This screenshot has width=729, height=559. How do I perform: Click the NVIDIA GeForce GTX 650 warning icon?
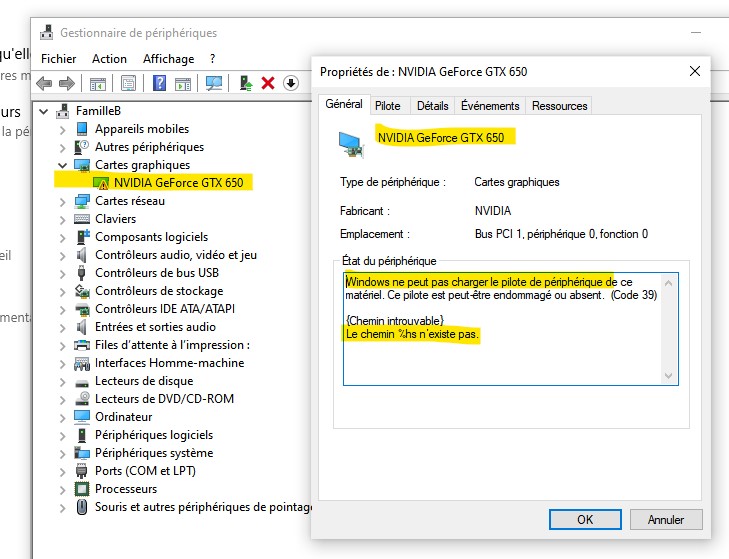click(x=101, y=183)
